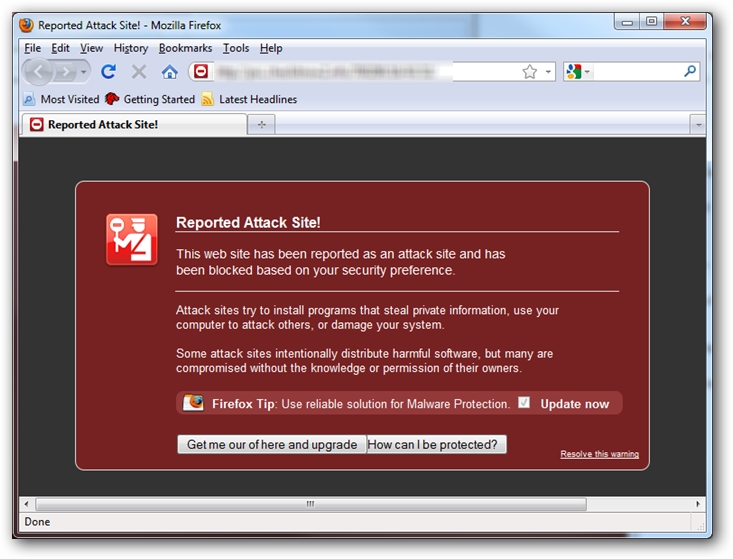Click How can I be protected? button

point(436,444)
